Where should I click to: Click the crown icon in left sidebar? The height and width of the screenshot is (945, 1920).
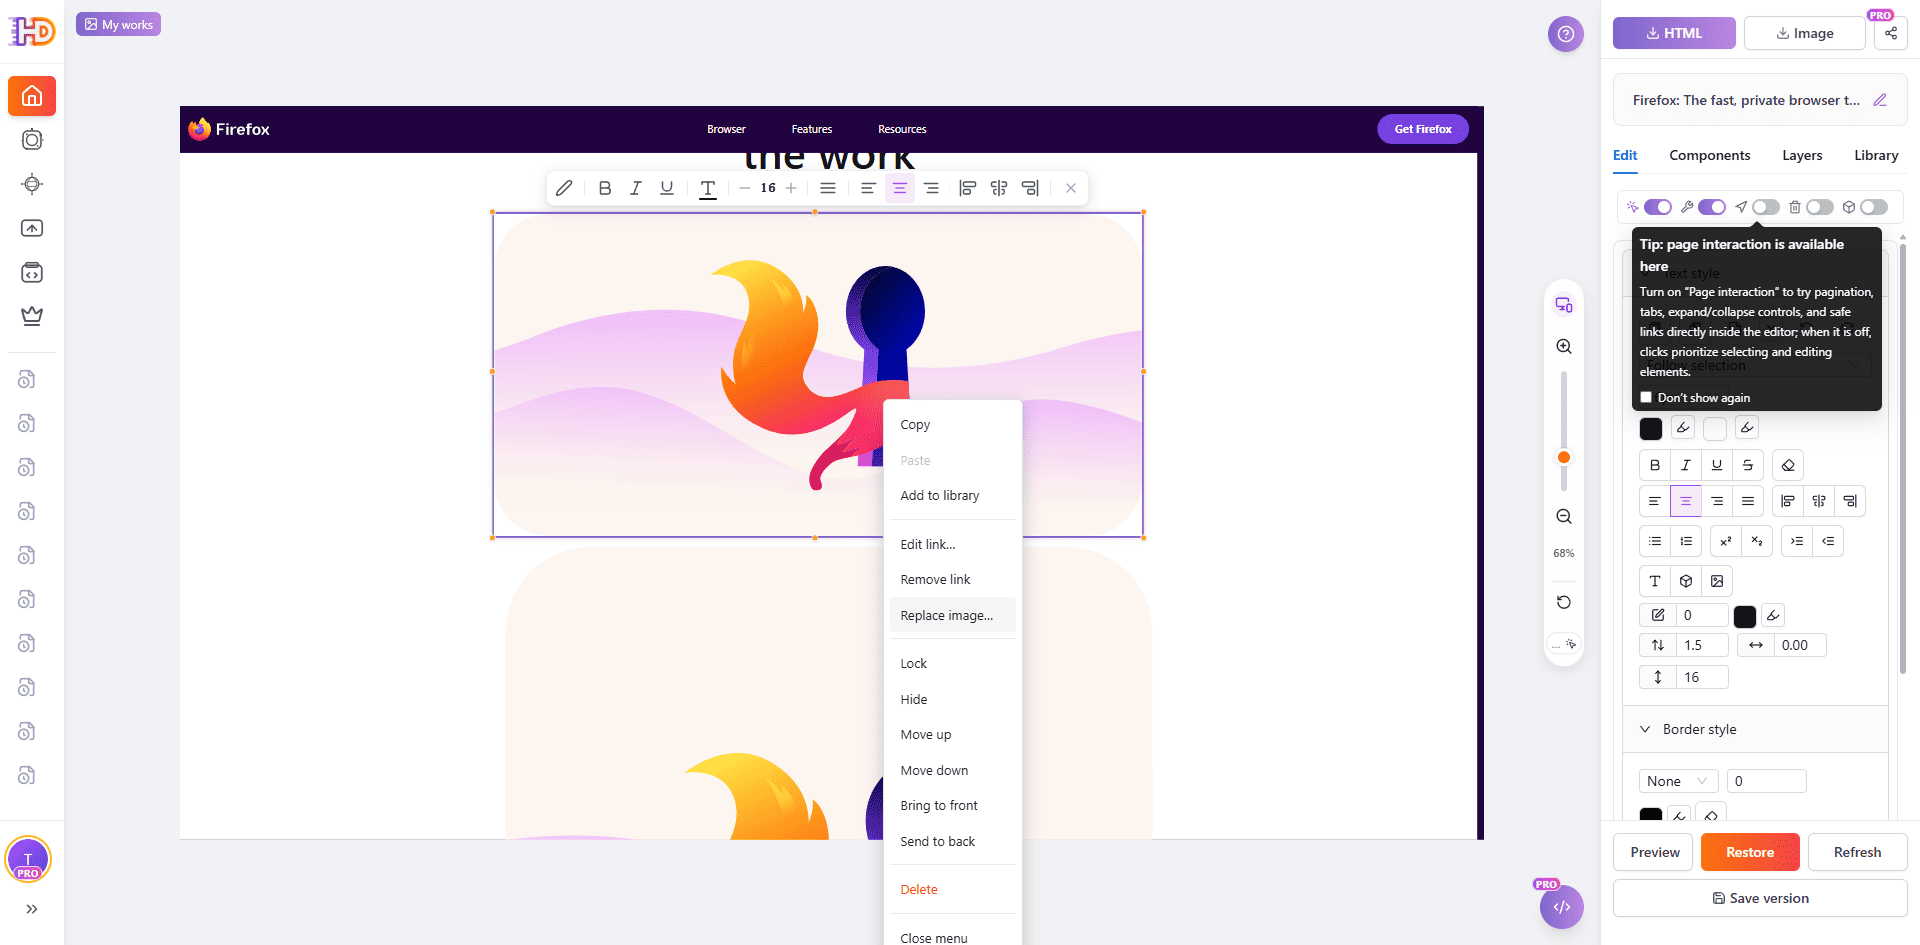pos(32,316)
